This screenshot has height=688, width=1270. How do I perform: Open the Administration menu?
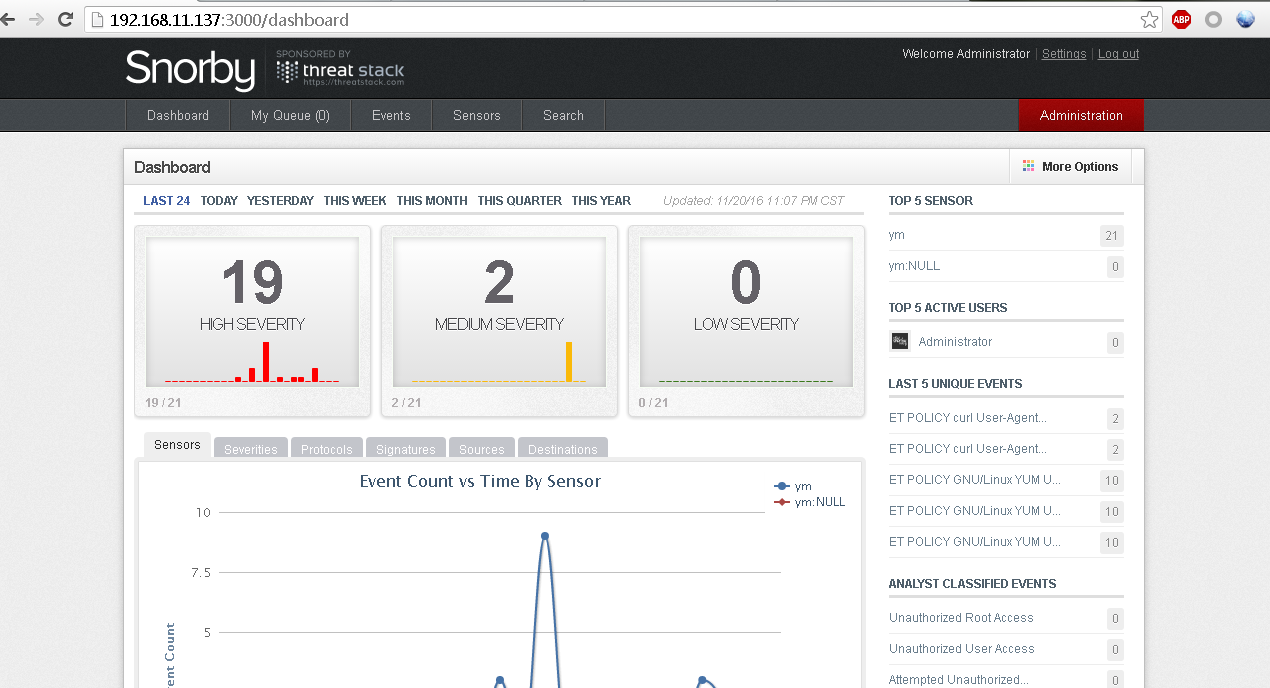point(1080,116)
